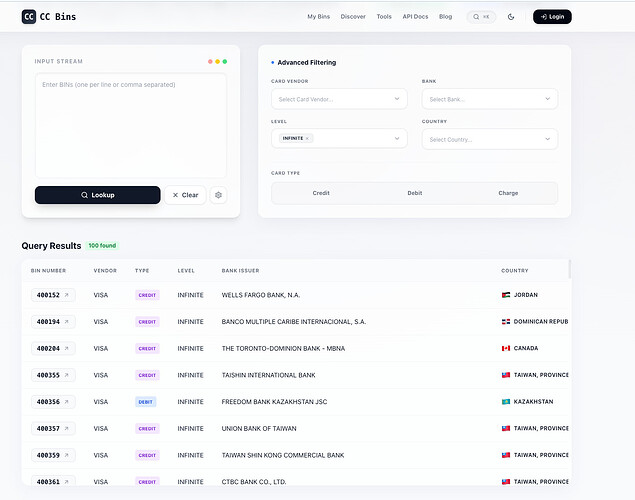Open BIN 400194 details arrow
The width and height of the screenshot is (635, 500).
click(67, 321)
